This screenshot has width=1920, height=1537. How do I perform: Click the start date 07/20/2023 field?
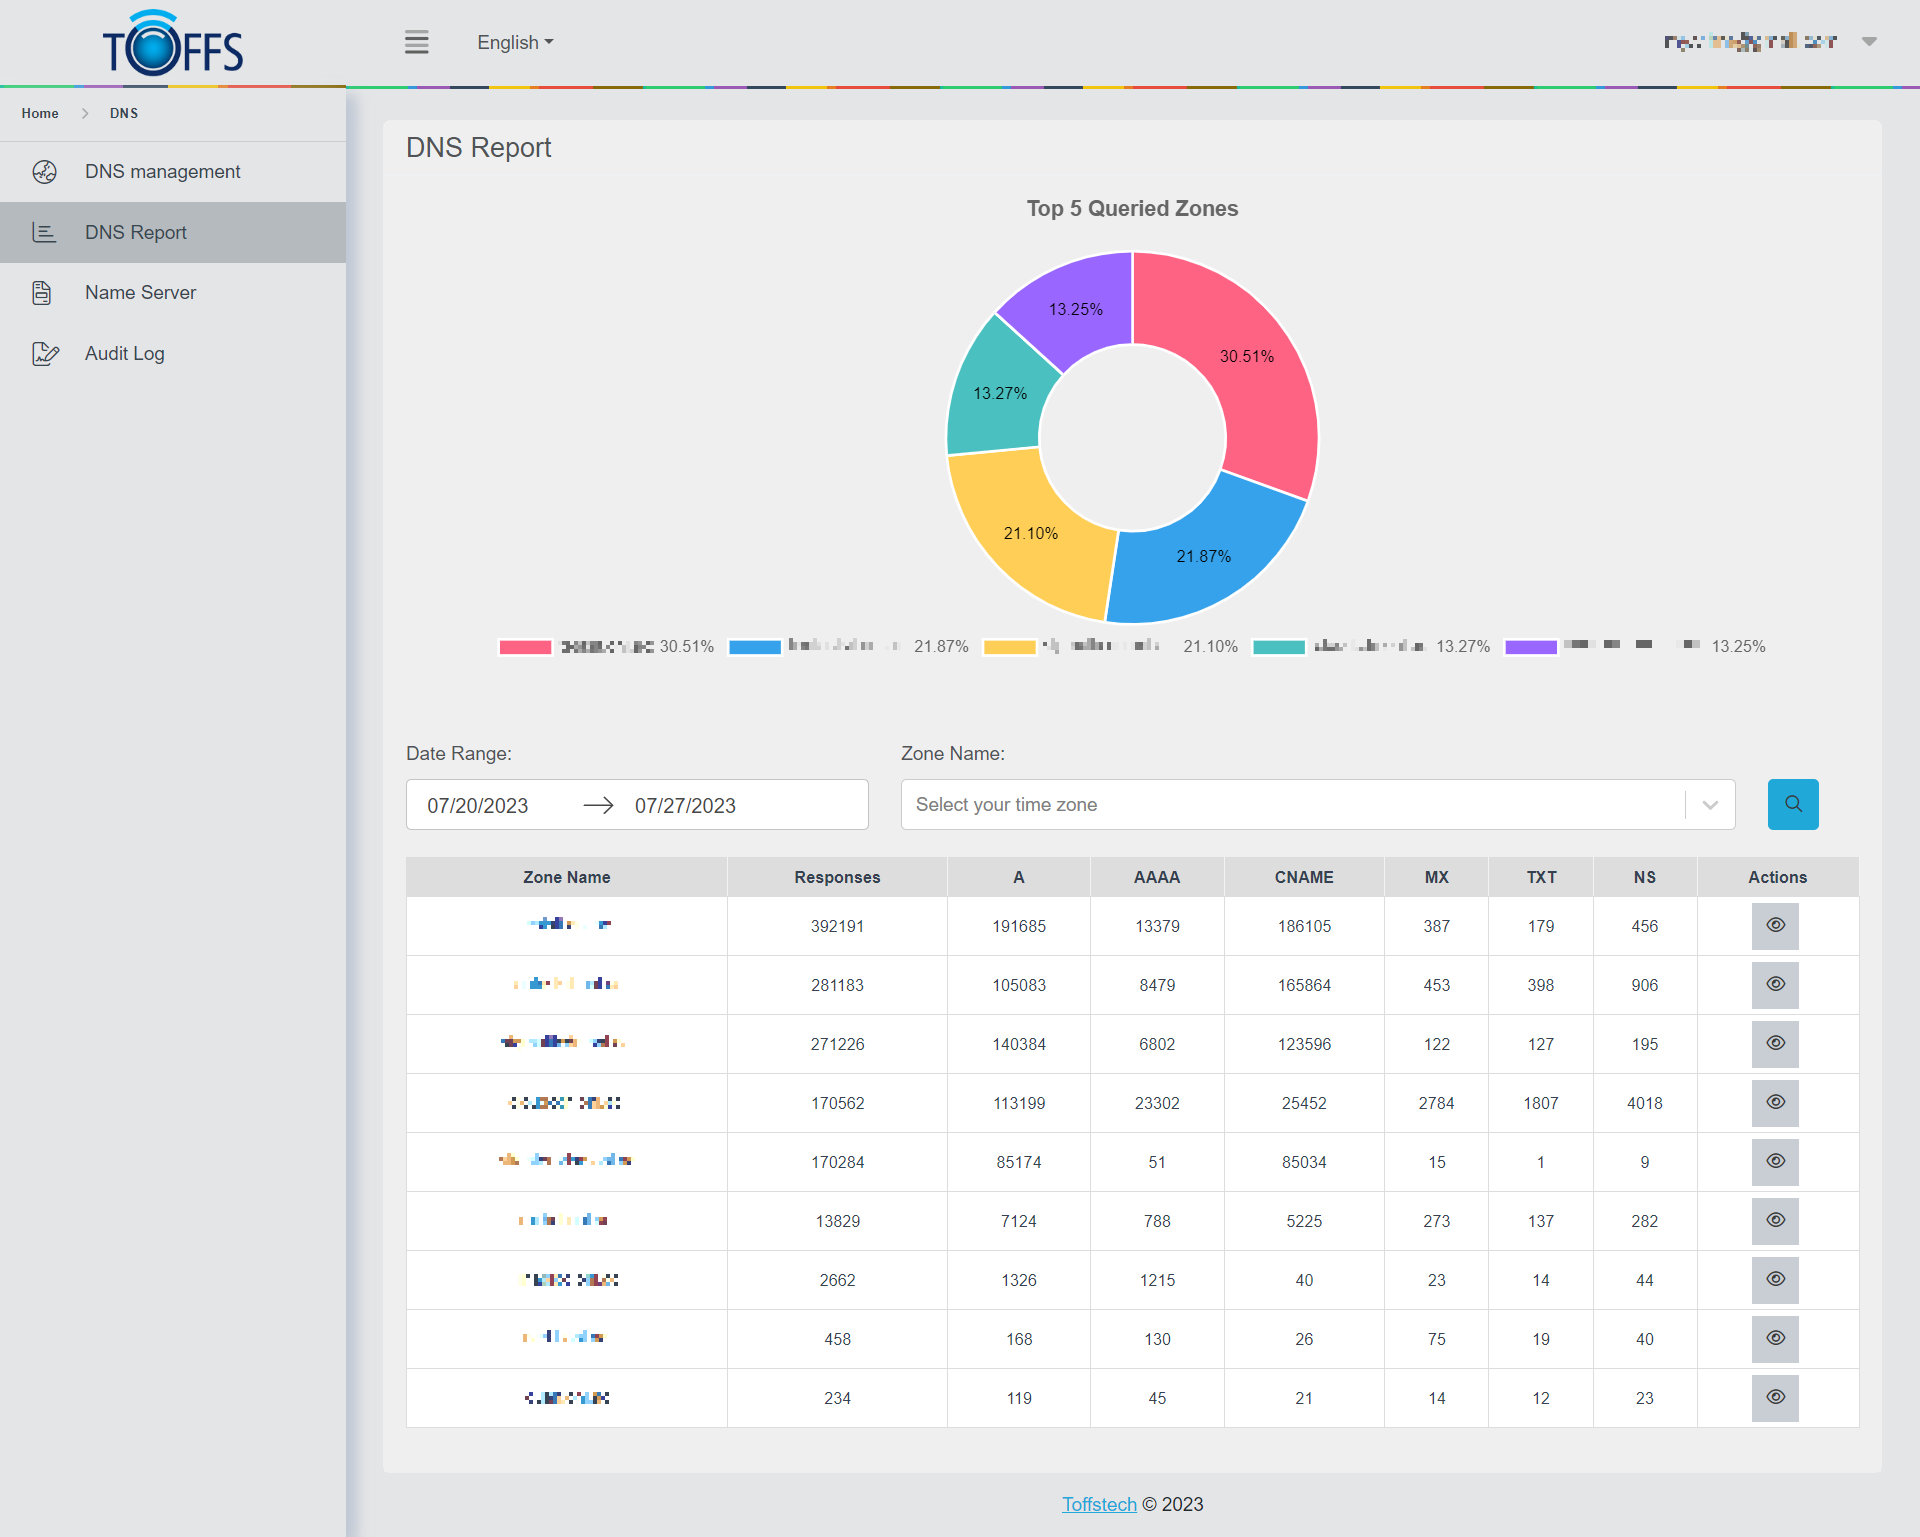coord(478,805)
